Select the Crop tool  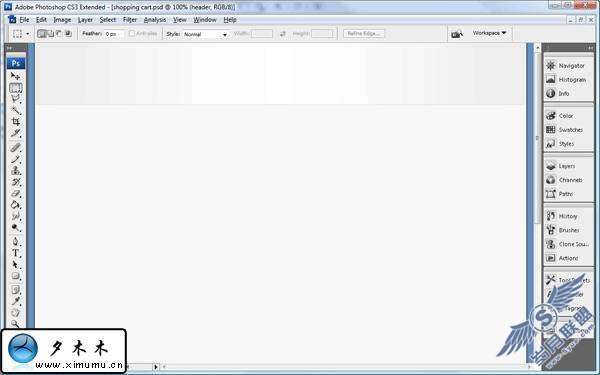[x=15, y=122]
